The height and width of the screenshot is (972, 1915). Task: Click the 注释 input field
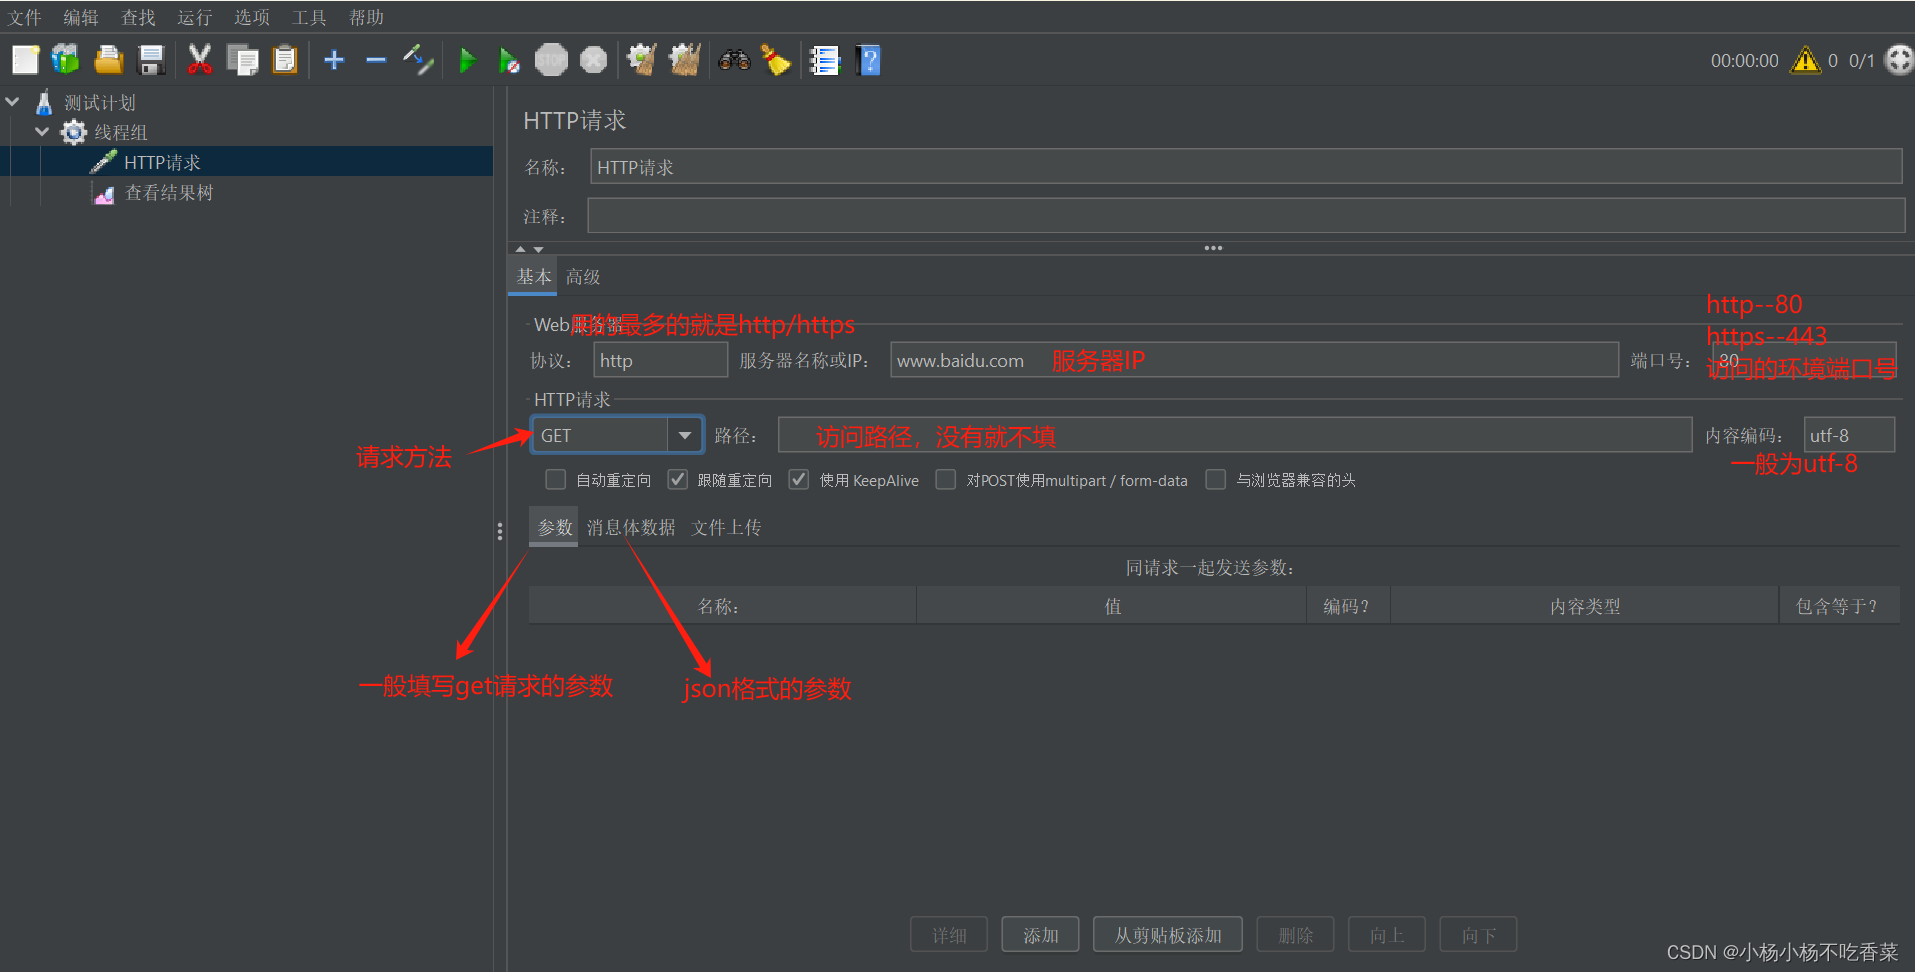coord(1246,216)
